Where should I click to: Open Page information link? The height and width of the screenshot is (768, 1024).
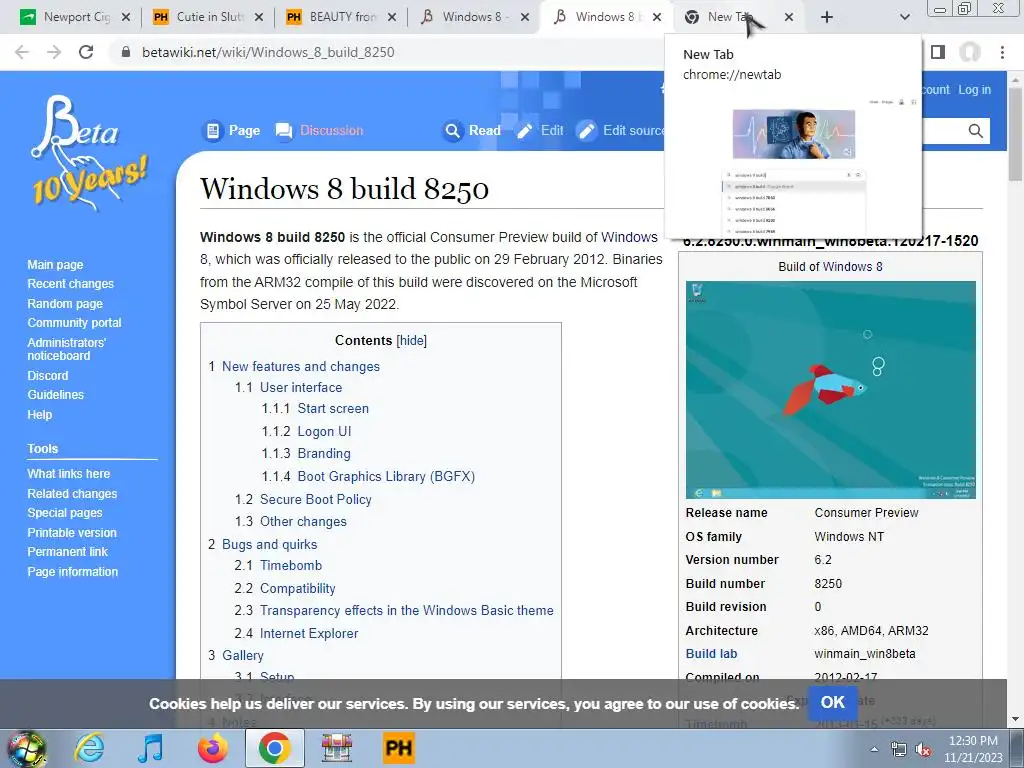click(72, 571)
